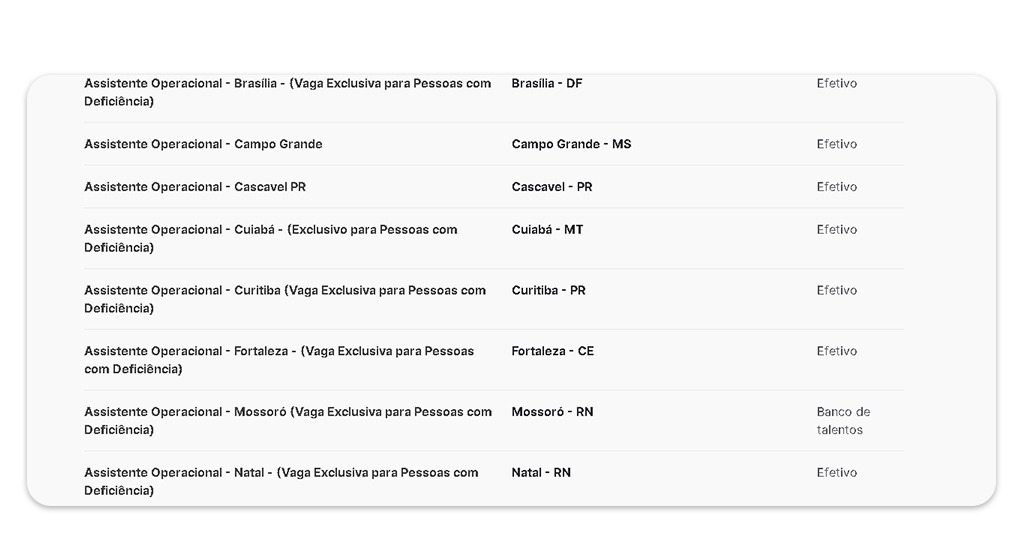This screenshot has width=1024, height=536.
Task: Click the Cuiabá - MT location text
Action: [x=547, y=230]
